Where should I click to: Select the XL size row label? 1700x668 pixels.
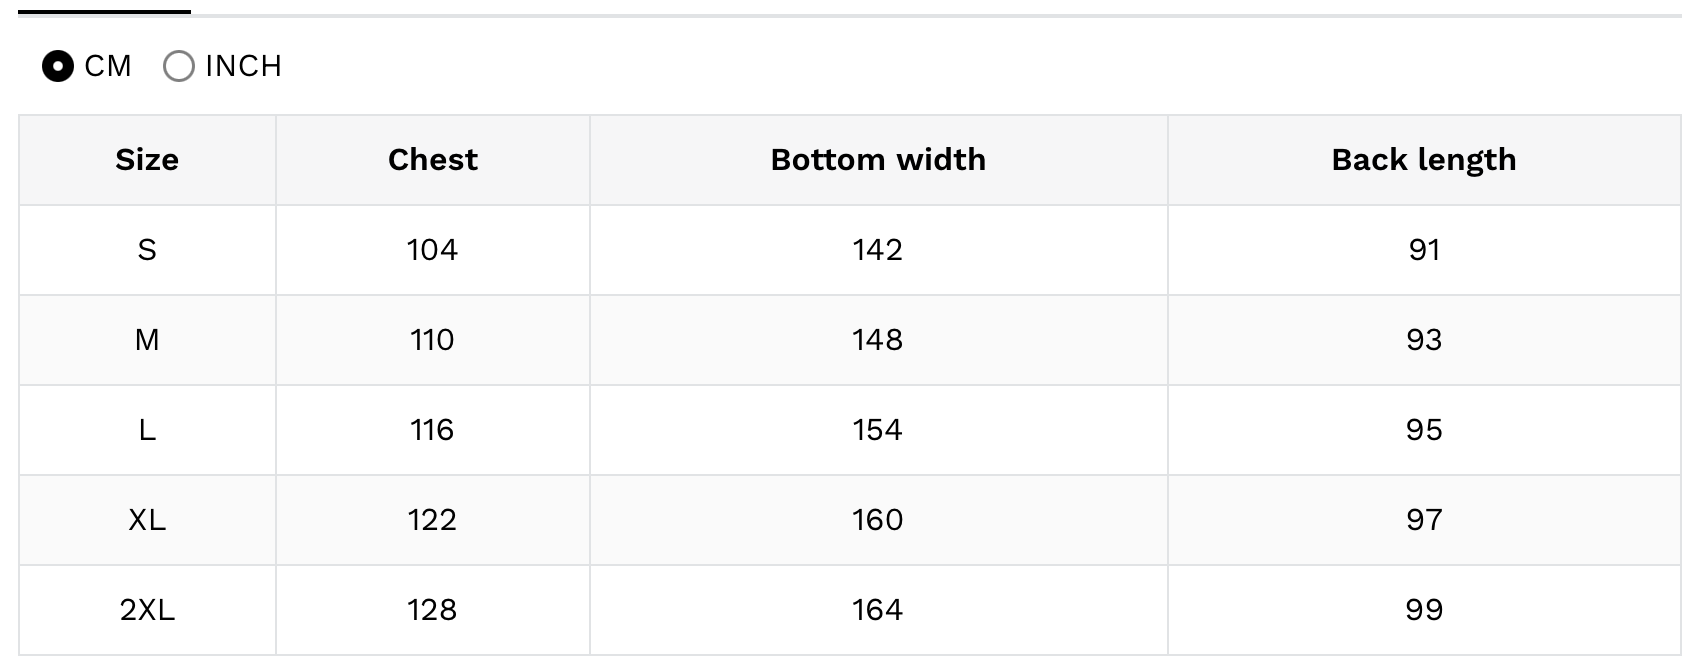147,520
